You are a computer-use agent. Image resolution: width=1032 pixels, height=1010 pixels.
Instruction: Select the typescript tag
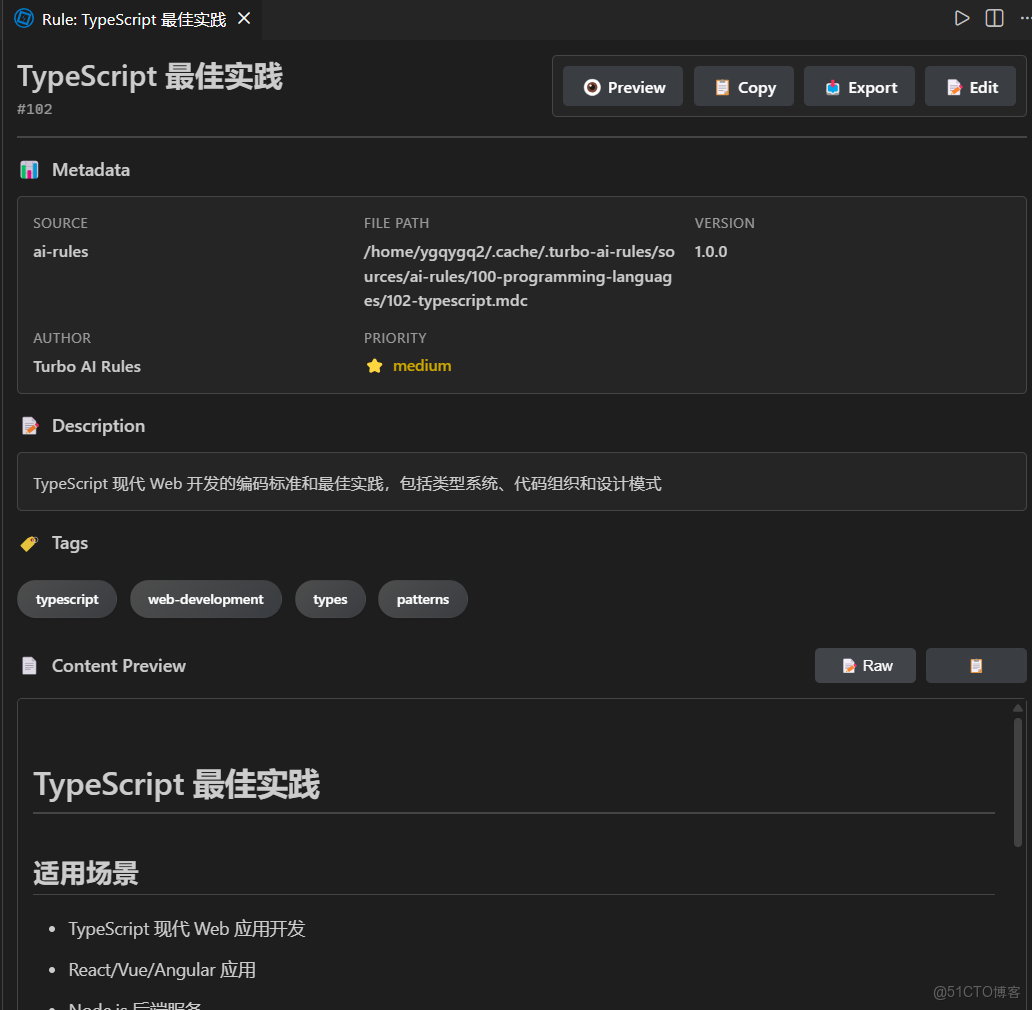tap(66, 598)
